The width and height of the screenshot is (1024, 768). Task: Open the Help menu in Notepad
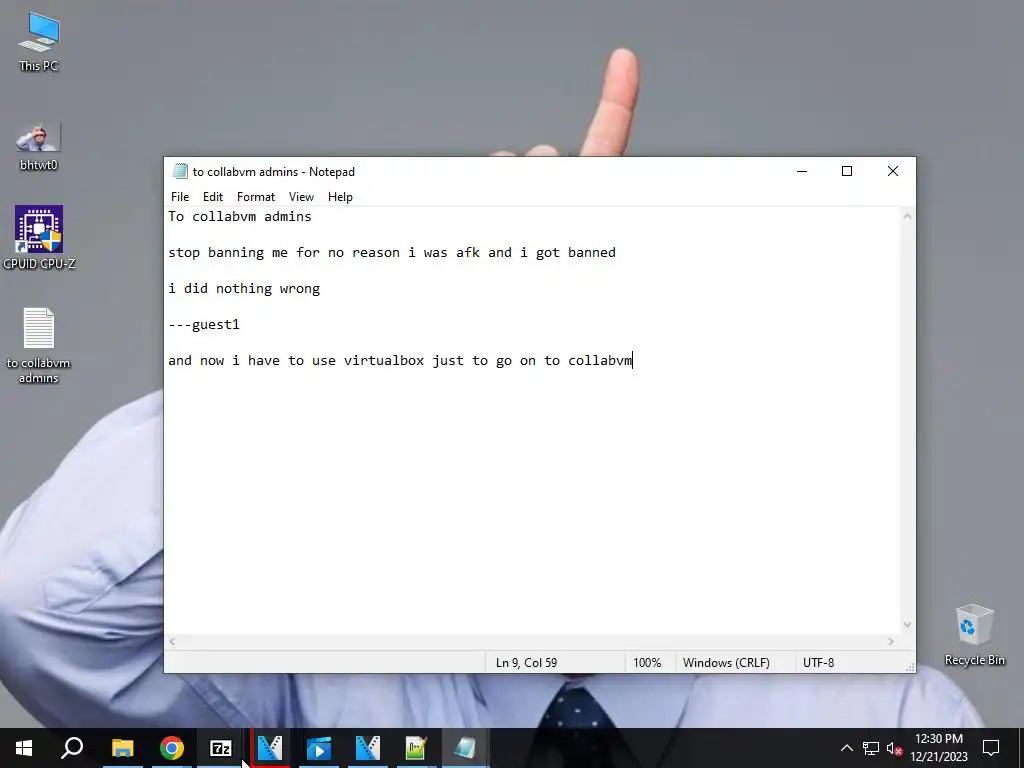340,197
